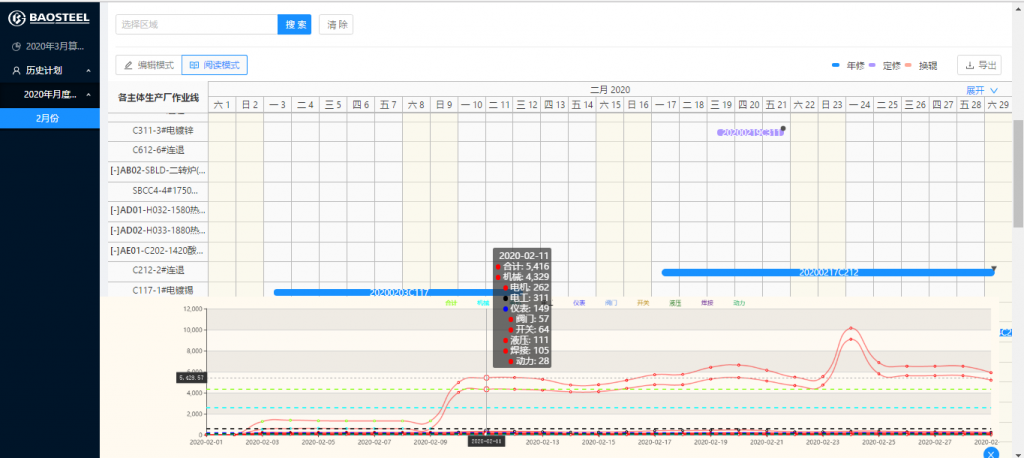Click the 二月 2020 month header

pos(610,90)
